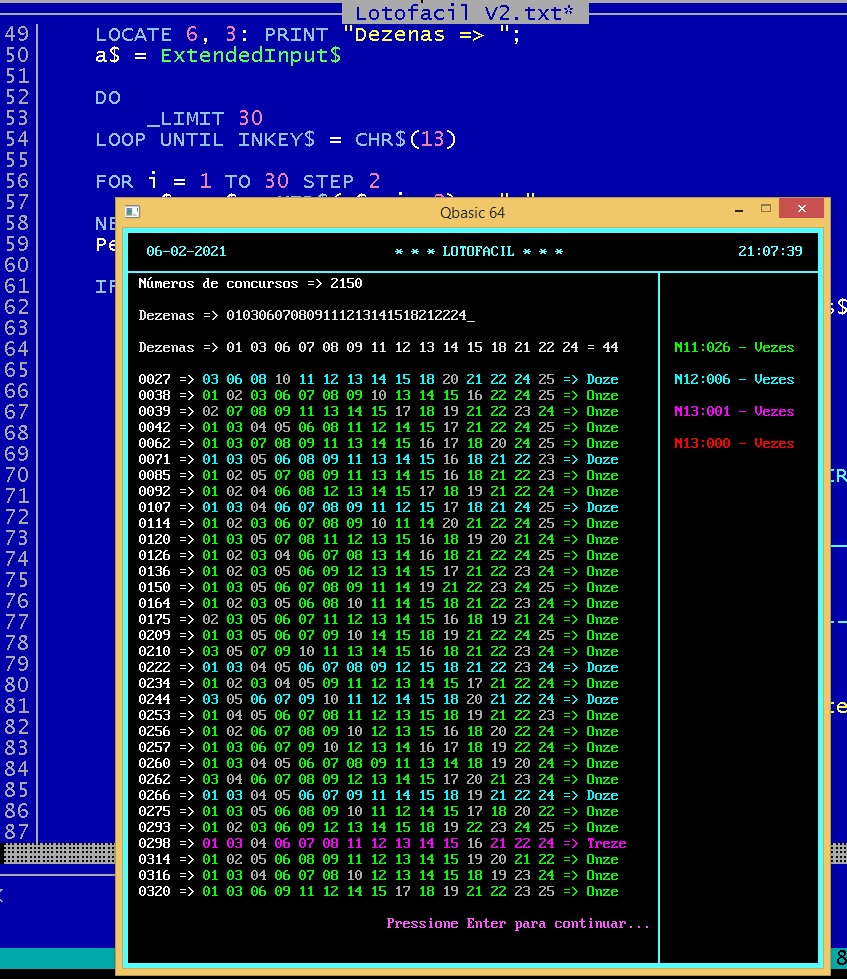Click the magenta N13:001 - Vezes counter
847x979 pixels.
(x=734, y=412)
